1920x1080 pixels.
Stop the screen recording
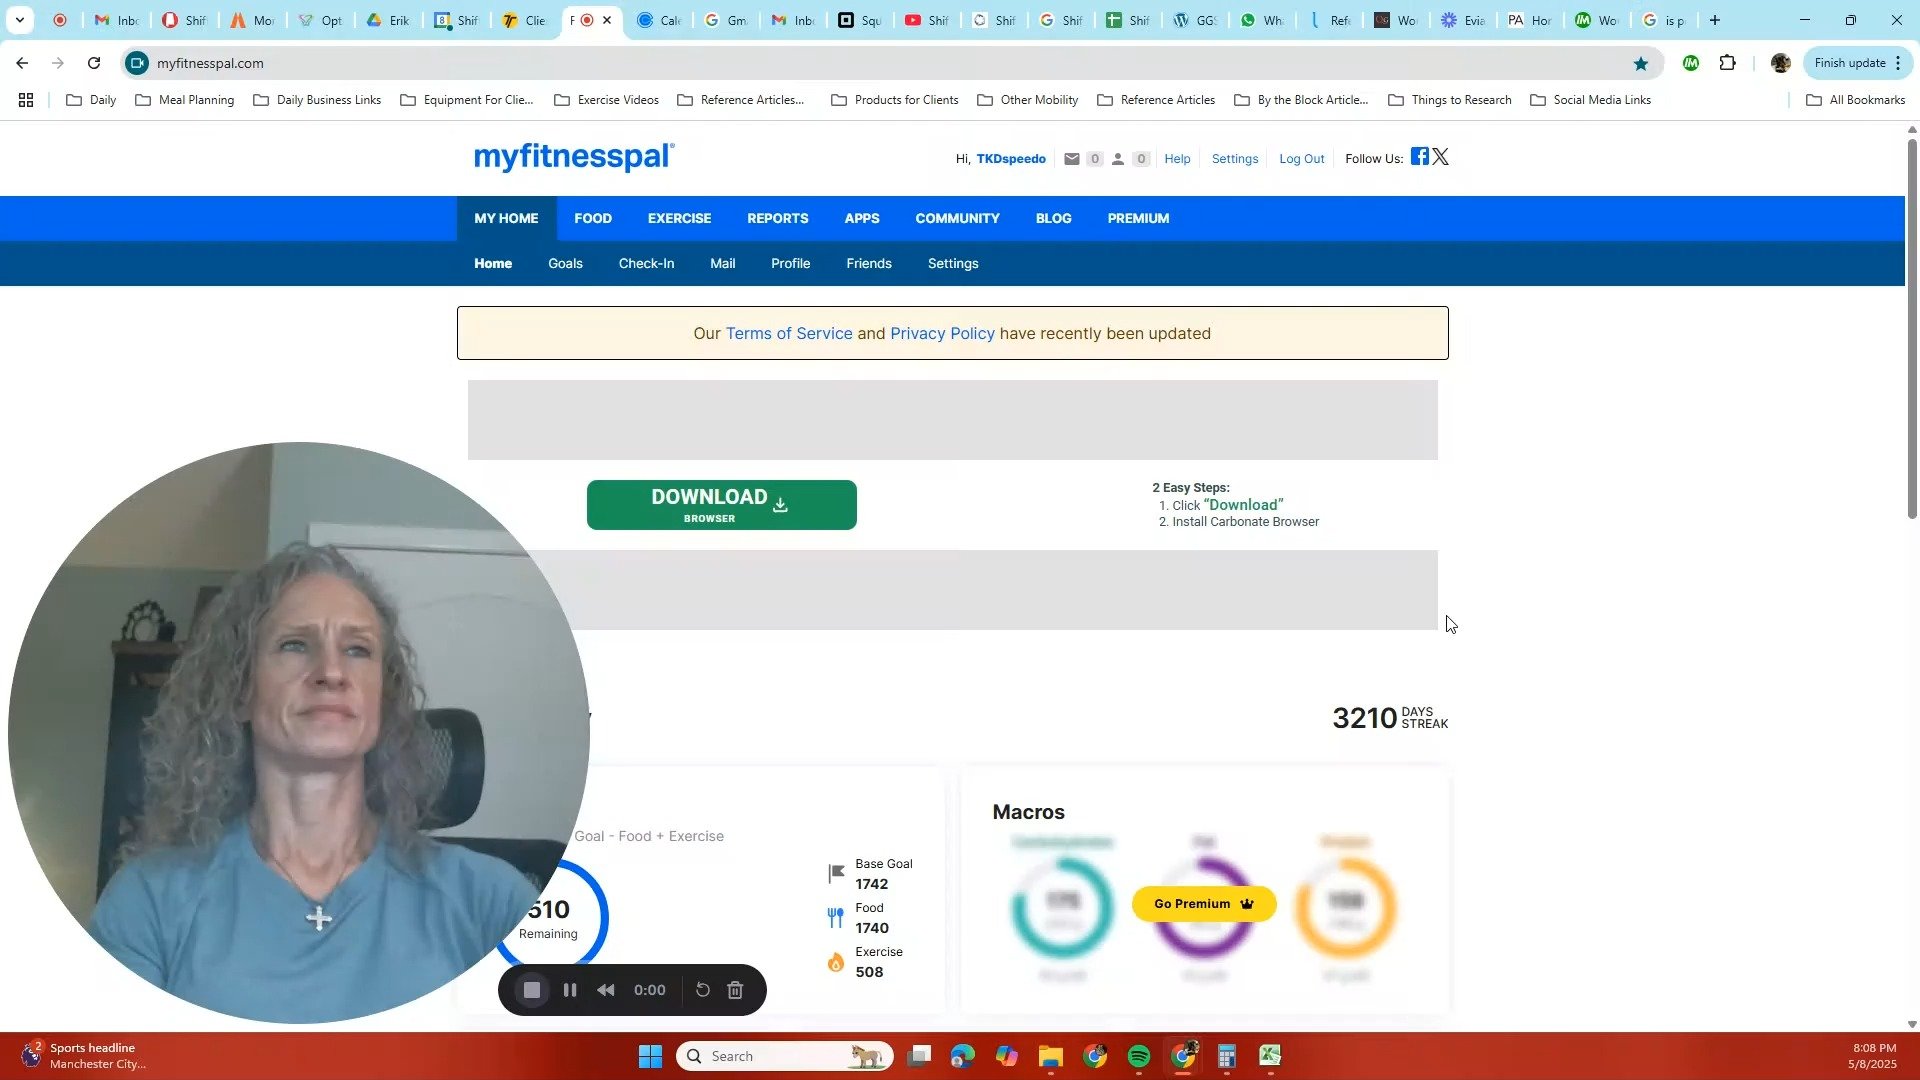tap(532, 990)
